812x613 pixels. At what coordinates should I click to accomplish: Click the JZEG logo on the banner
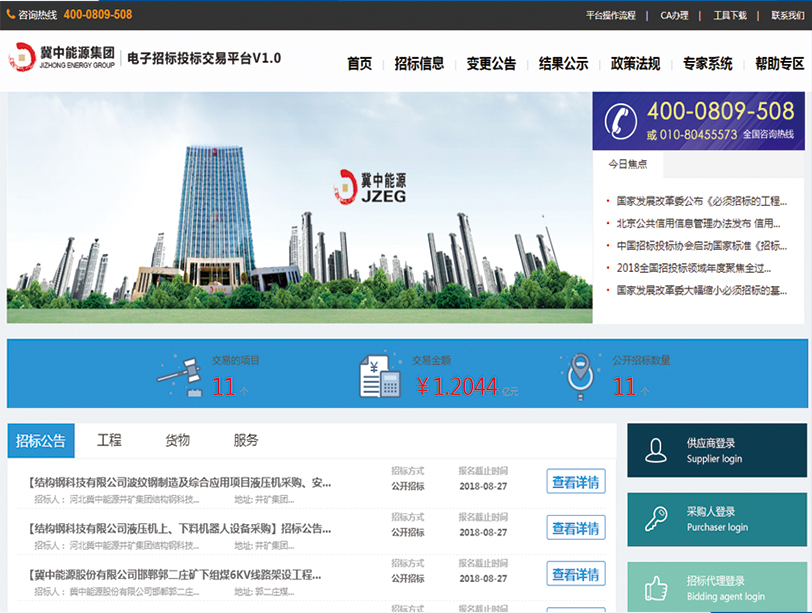pyautogui.click(x=370, y=186)
